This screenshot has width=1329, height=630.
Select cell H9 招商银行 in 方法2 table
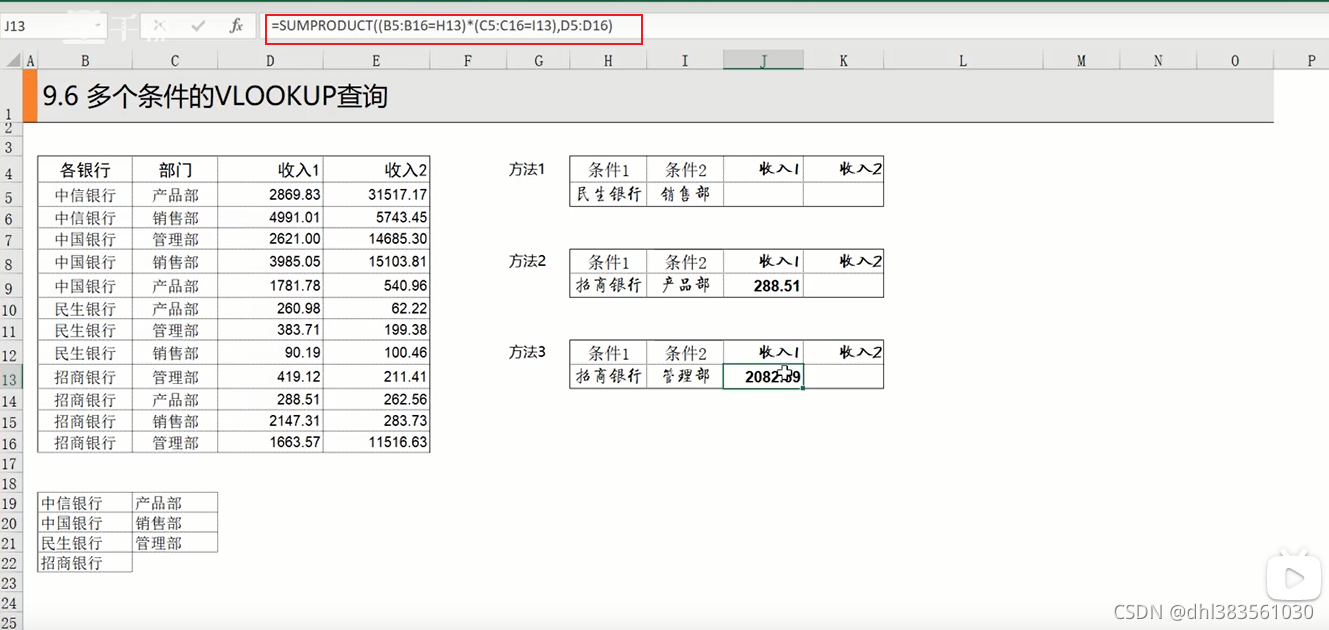click(x=608, y=286)
